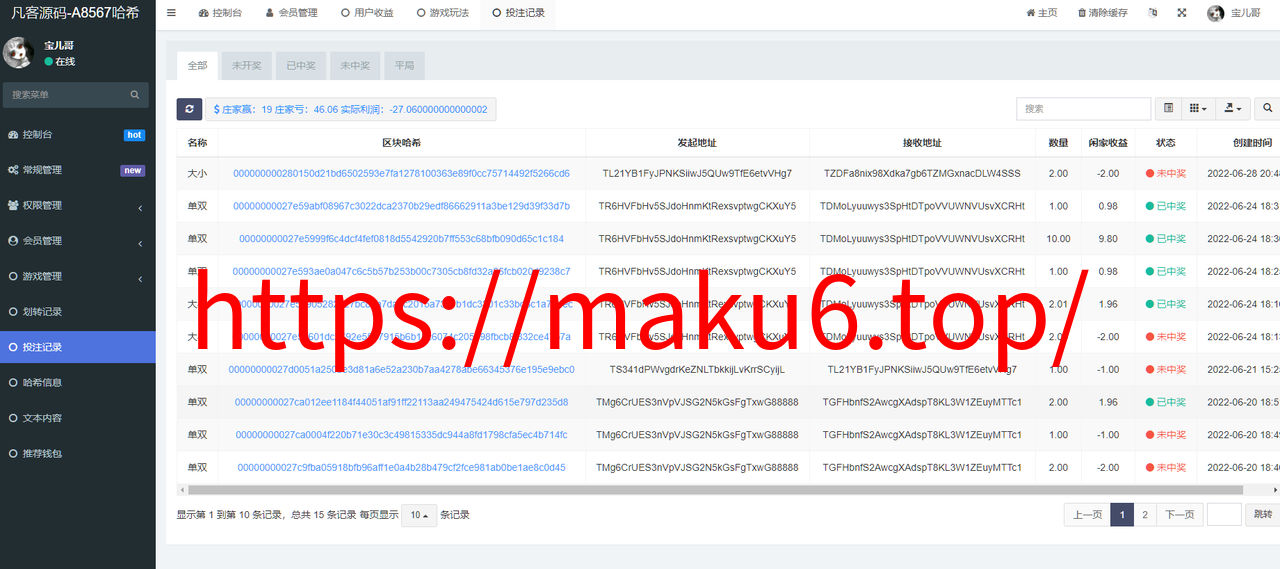
Task: Open hash link ending 39f33d7b
Action: (401, 206)
